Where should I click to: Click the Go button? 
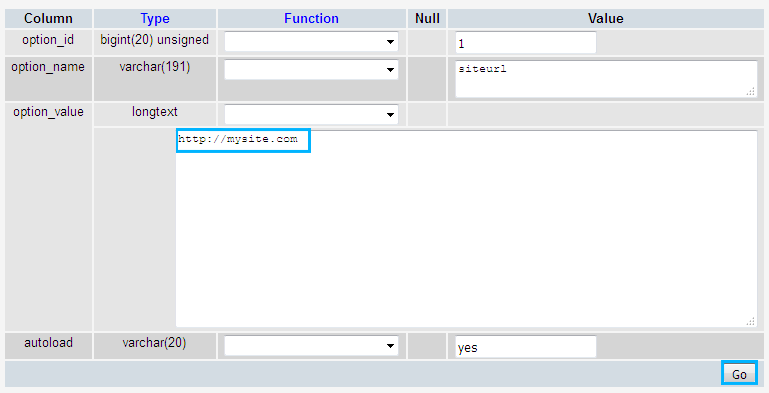click(x=739, y=374)
